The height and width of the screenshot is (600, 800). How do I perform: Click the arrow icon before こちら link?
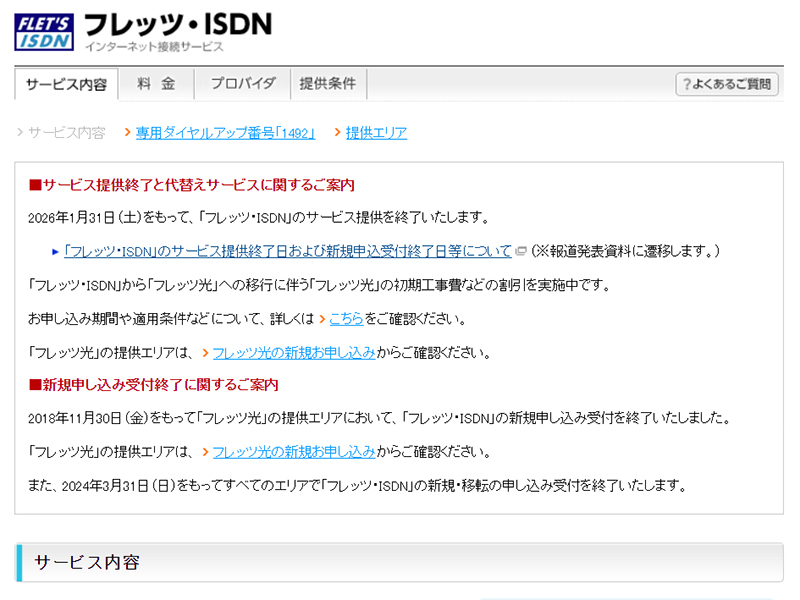322,318
